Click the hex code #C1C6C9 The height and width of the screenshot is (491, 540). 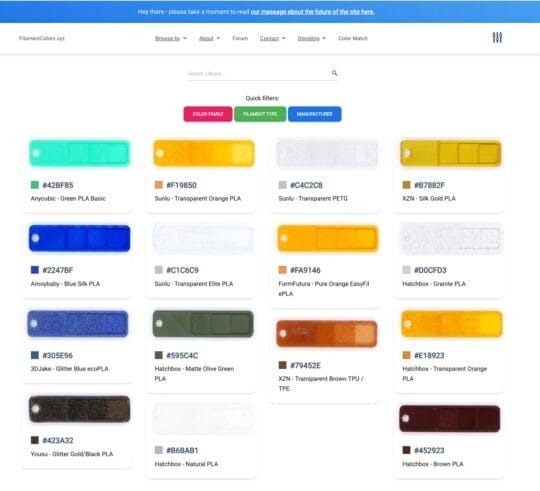click(183, 270)
